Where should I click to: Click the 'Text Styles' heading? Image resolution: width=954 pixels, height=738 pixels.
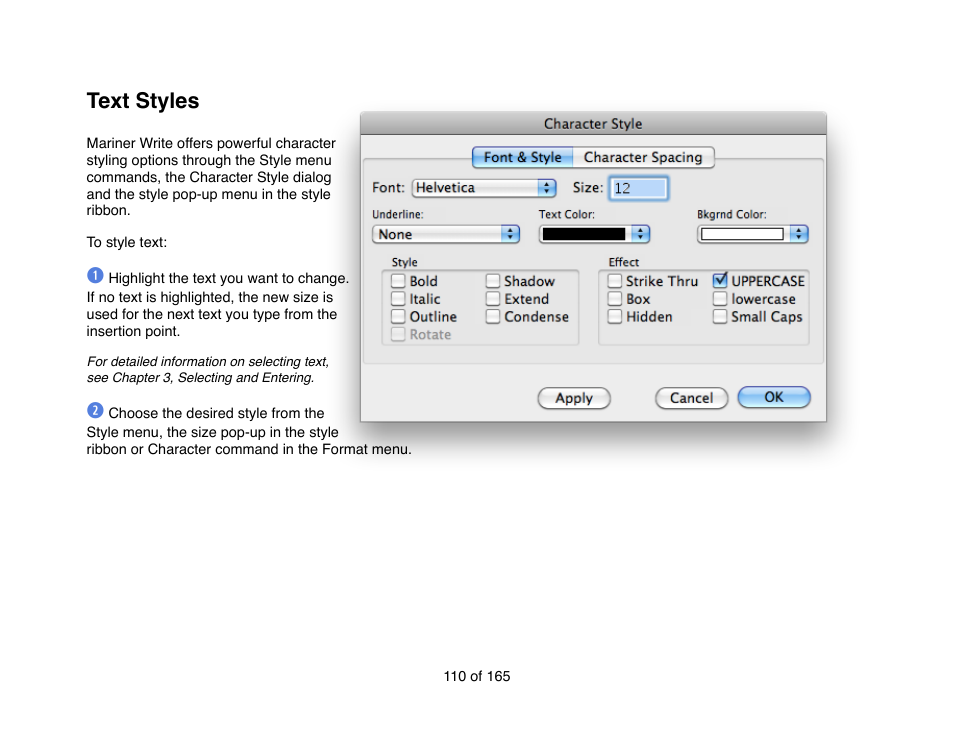(143, 101)
